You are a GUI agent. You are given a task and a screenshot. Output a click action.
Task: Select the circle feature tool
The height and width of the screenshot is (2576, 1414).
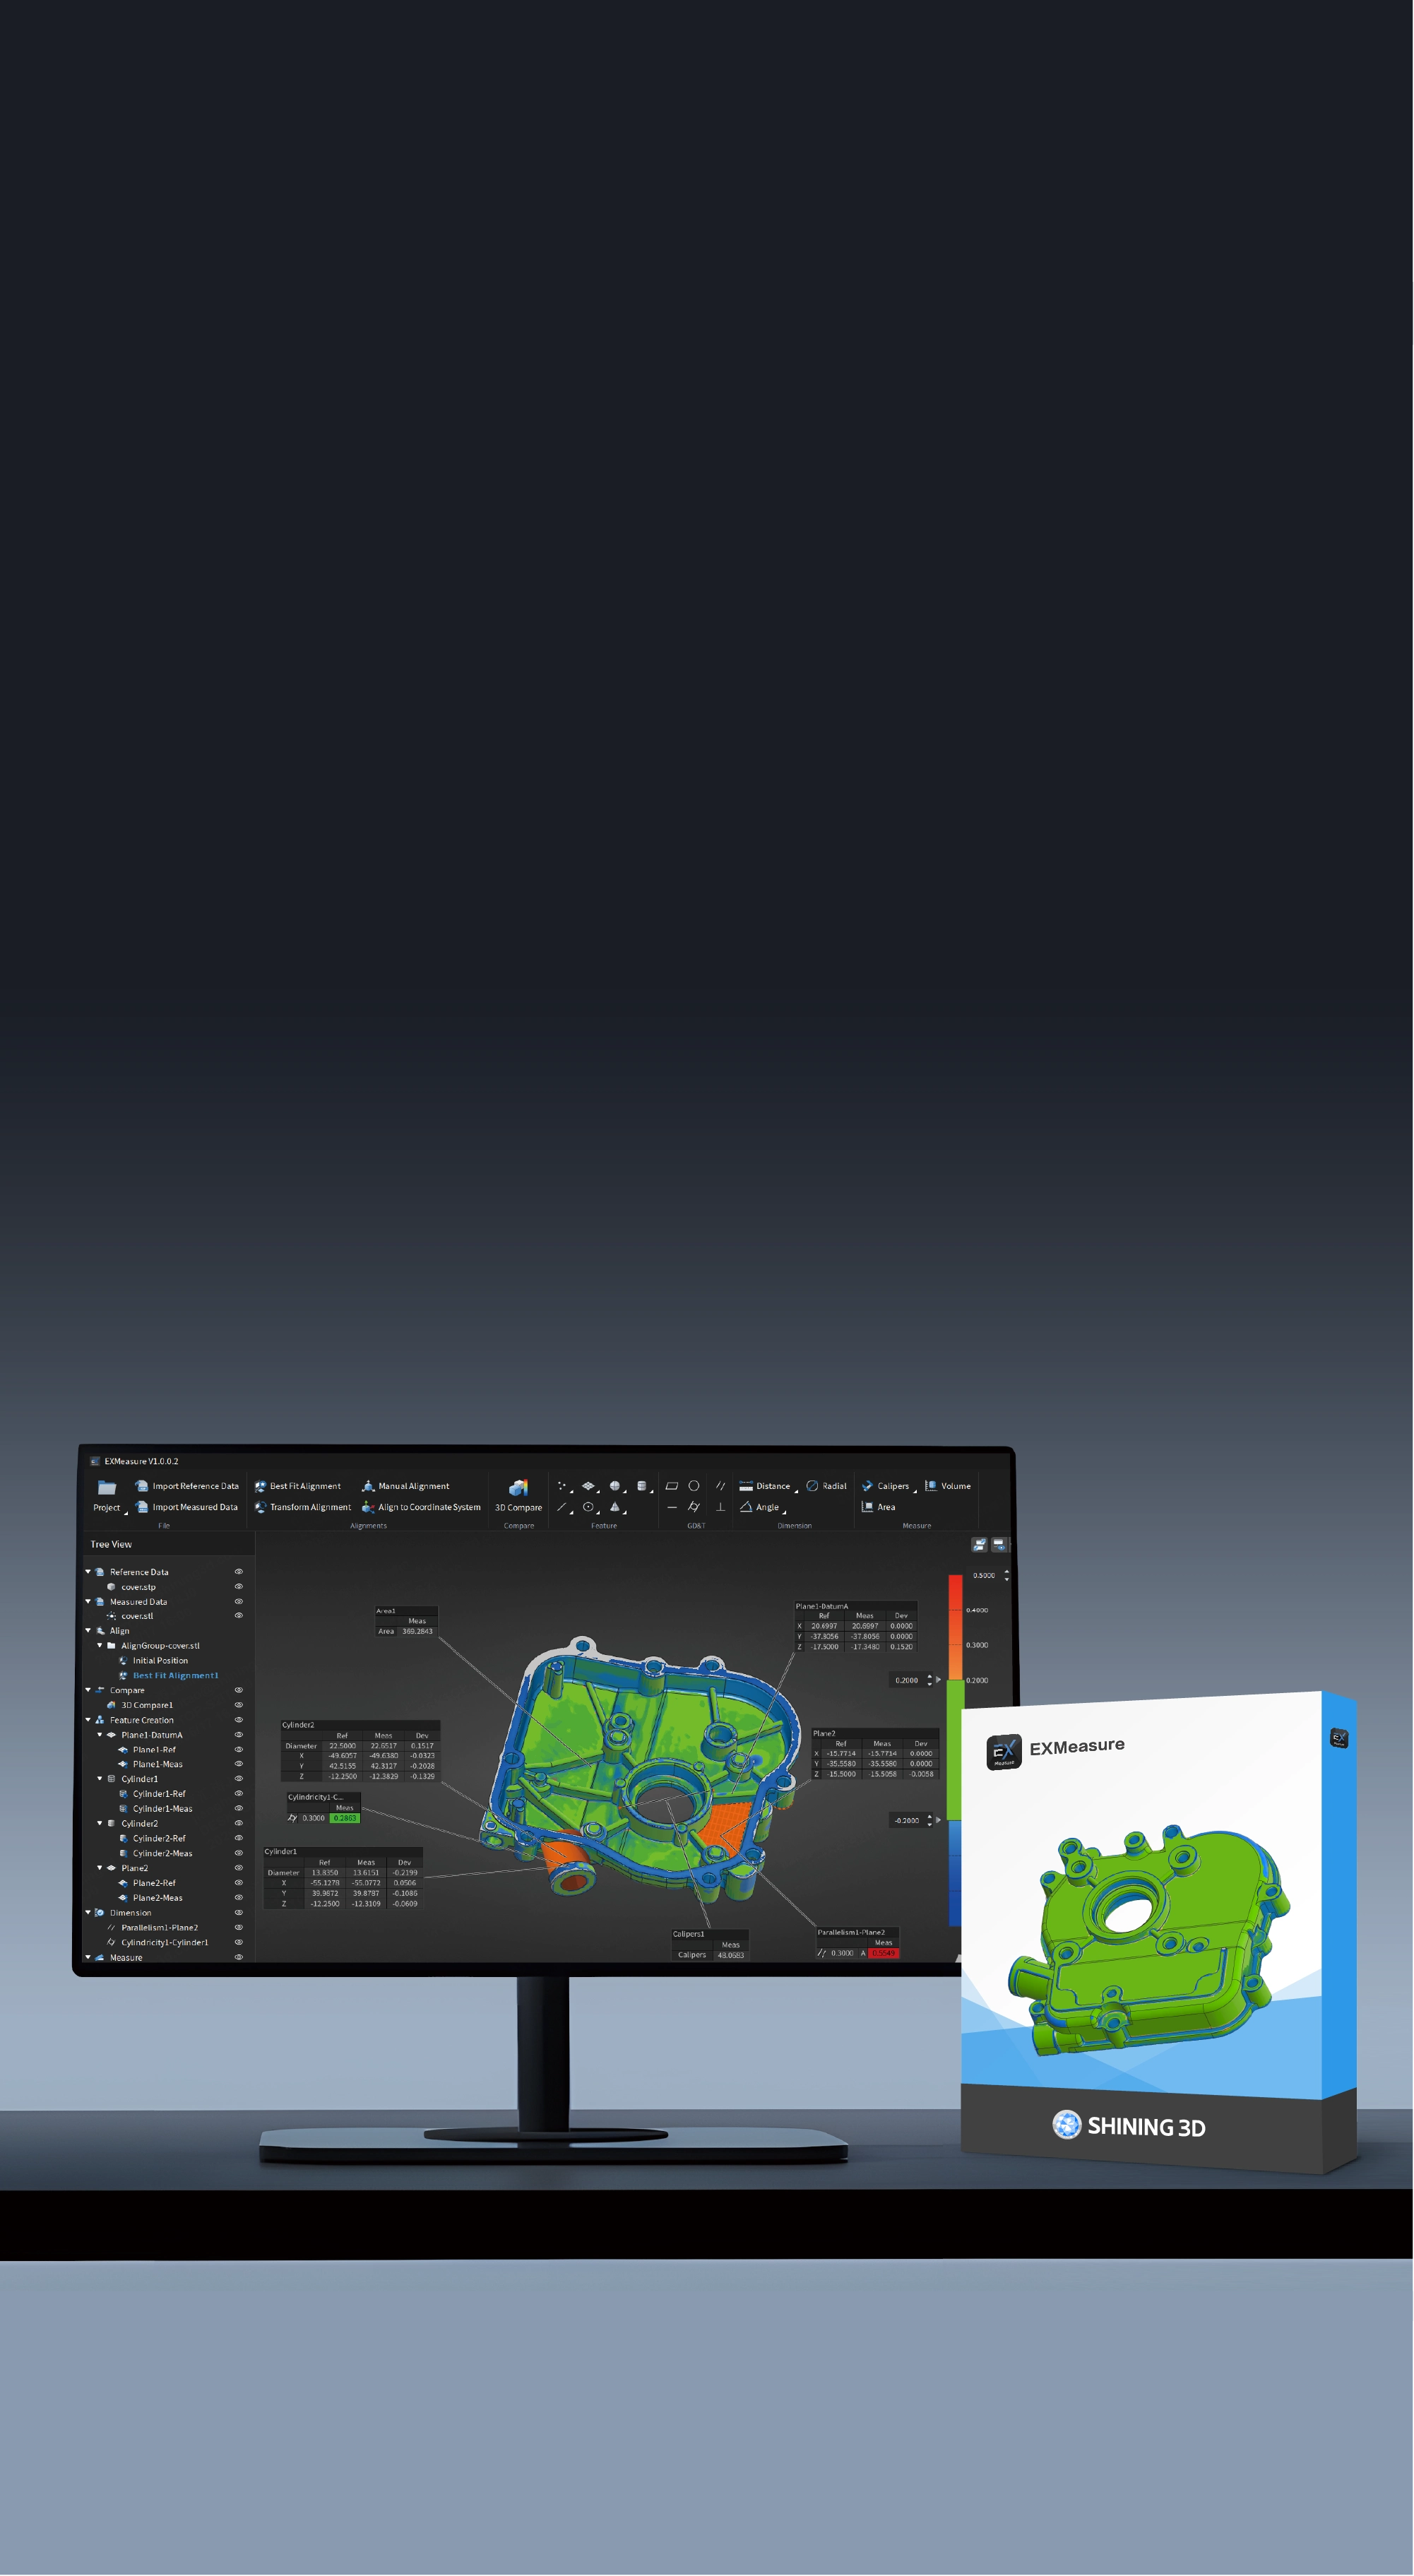[x=588, y=1507]
